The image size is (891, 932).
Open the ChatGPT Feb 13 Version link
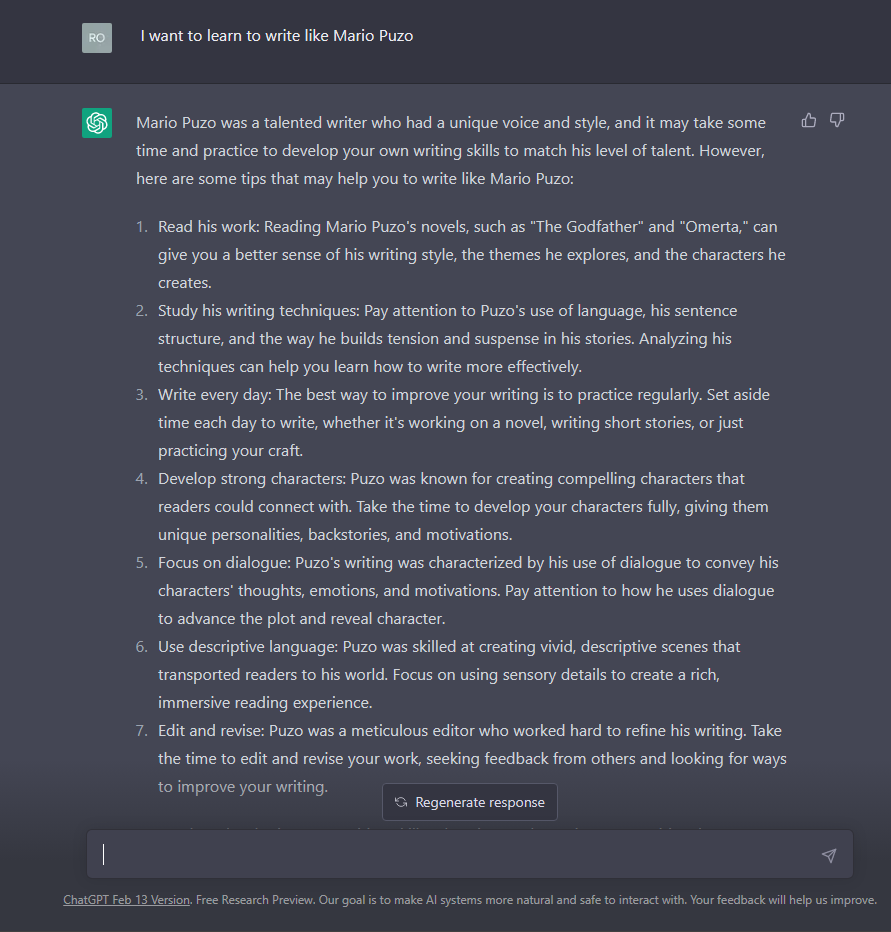(x=127, y=900)
